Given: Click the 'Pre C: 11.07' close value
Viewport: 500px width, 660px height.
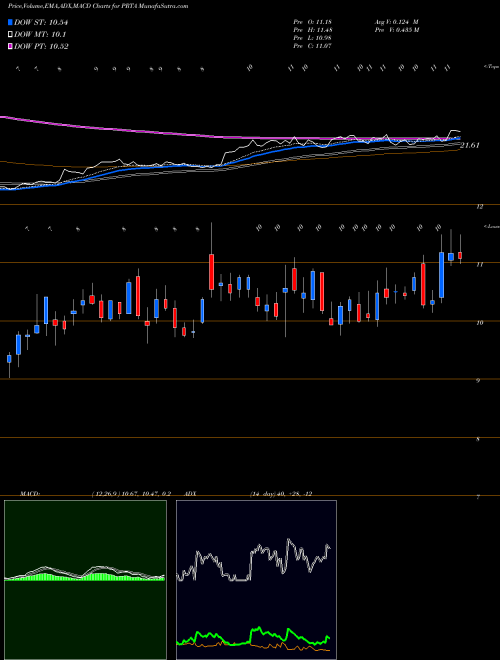Looking at the screenshot, I should click(313, 46).
